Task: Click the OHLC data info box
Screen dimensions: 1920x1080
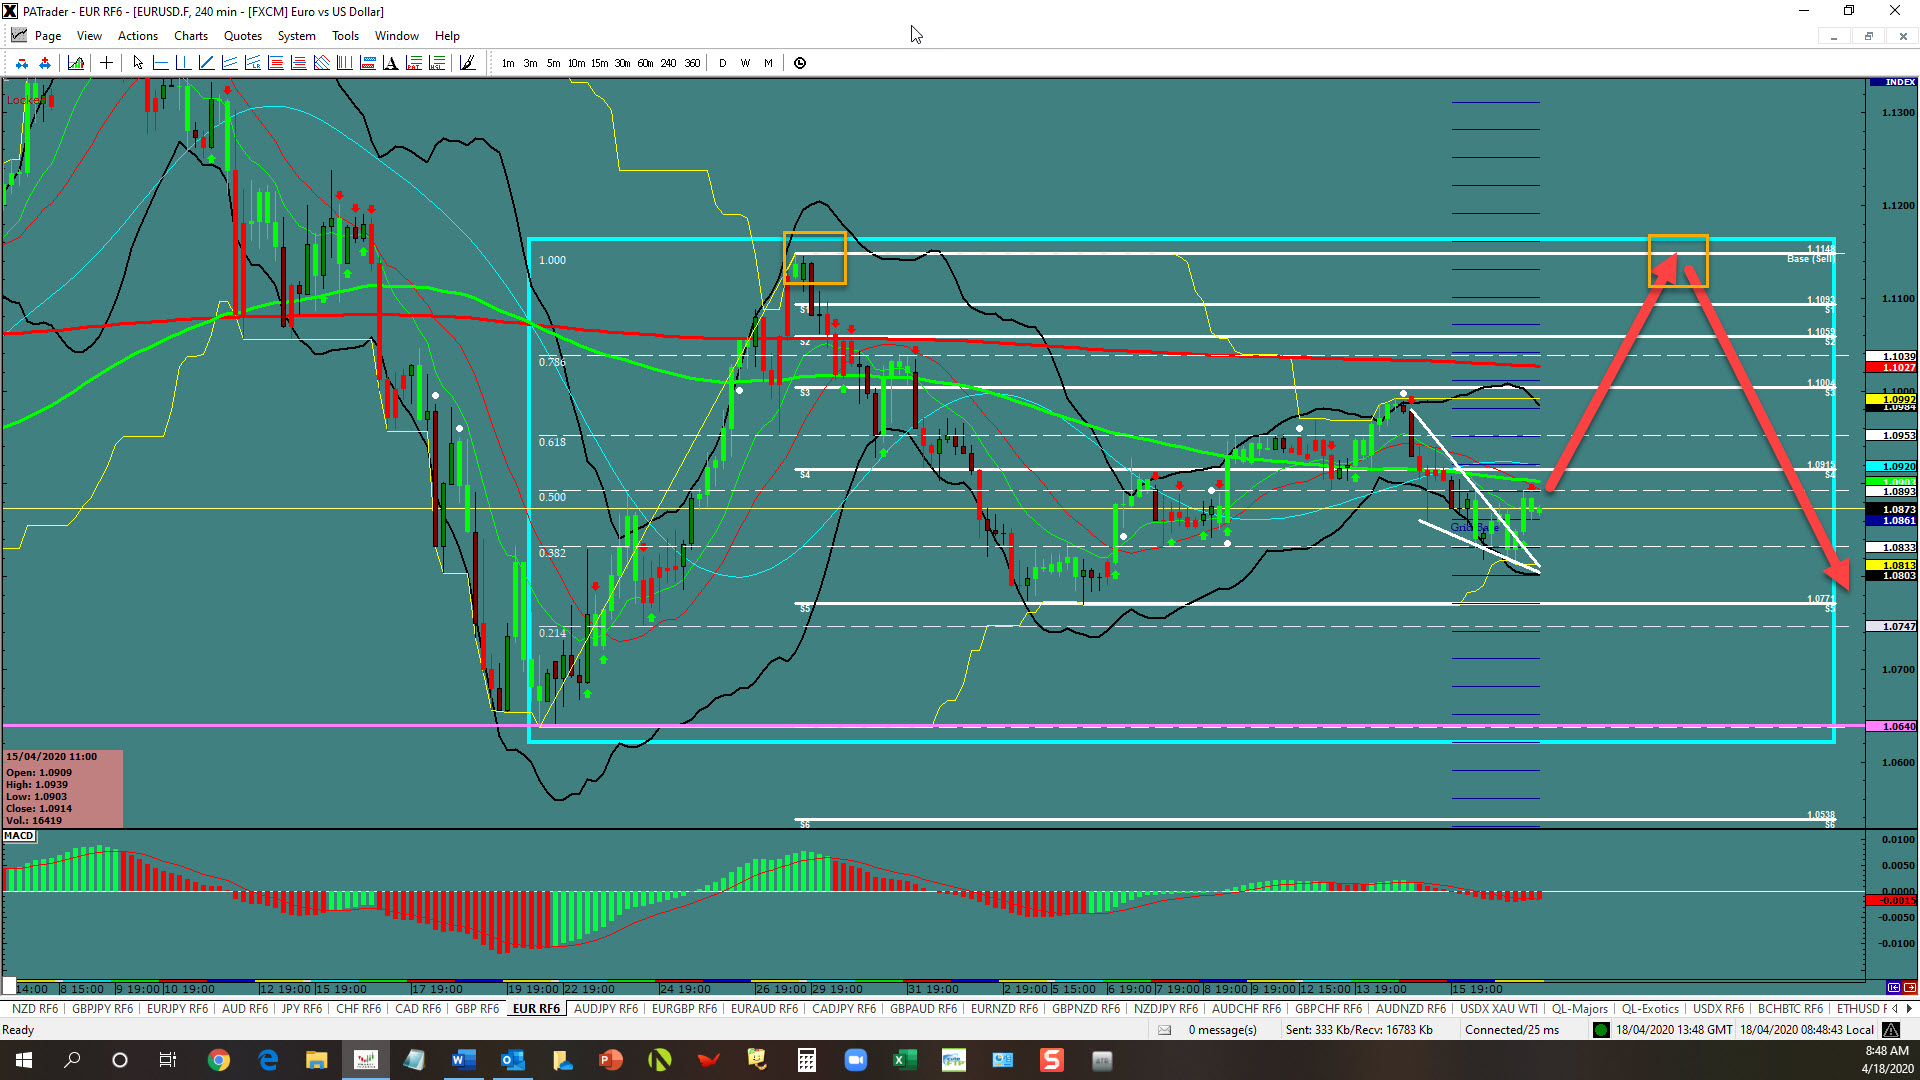Action: [x=63, y=789]
